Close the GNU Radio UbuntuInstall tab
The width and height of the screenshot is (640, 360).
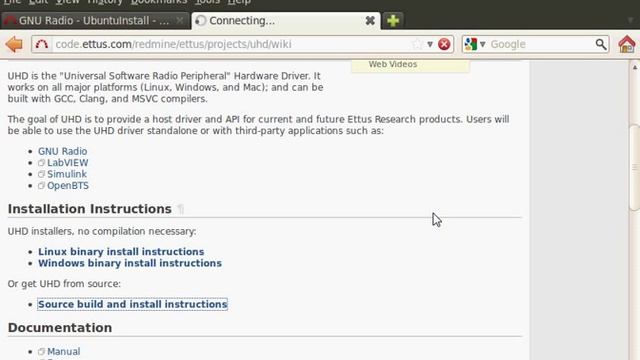pos(180,20)
